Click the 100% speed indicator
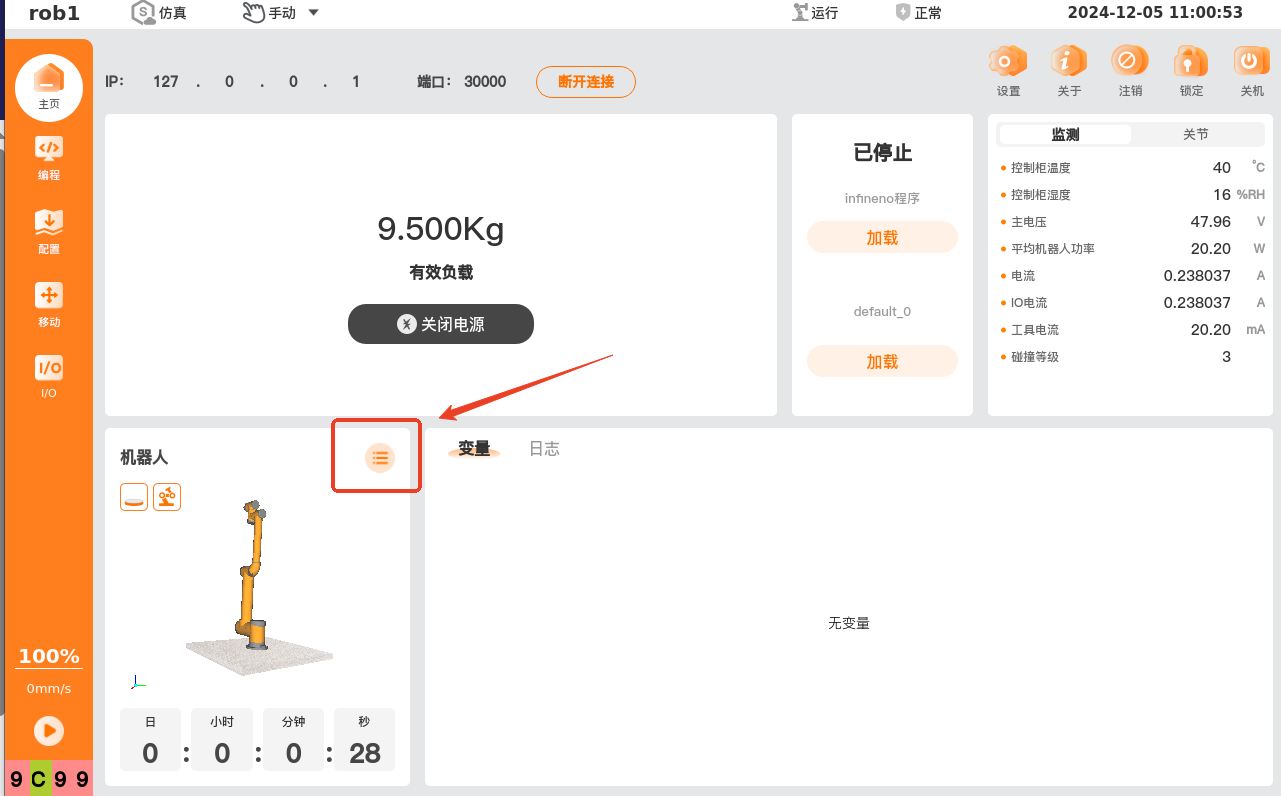This screenshot has height=796, width=1281. point(48,657)
